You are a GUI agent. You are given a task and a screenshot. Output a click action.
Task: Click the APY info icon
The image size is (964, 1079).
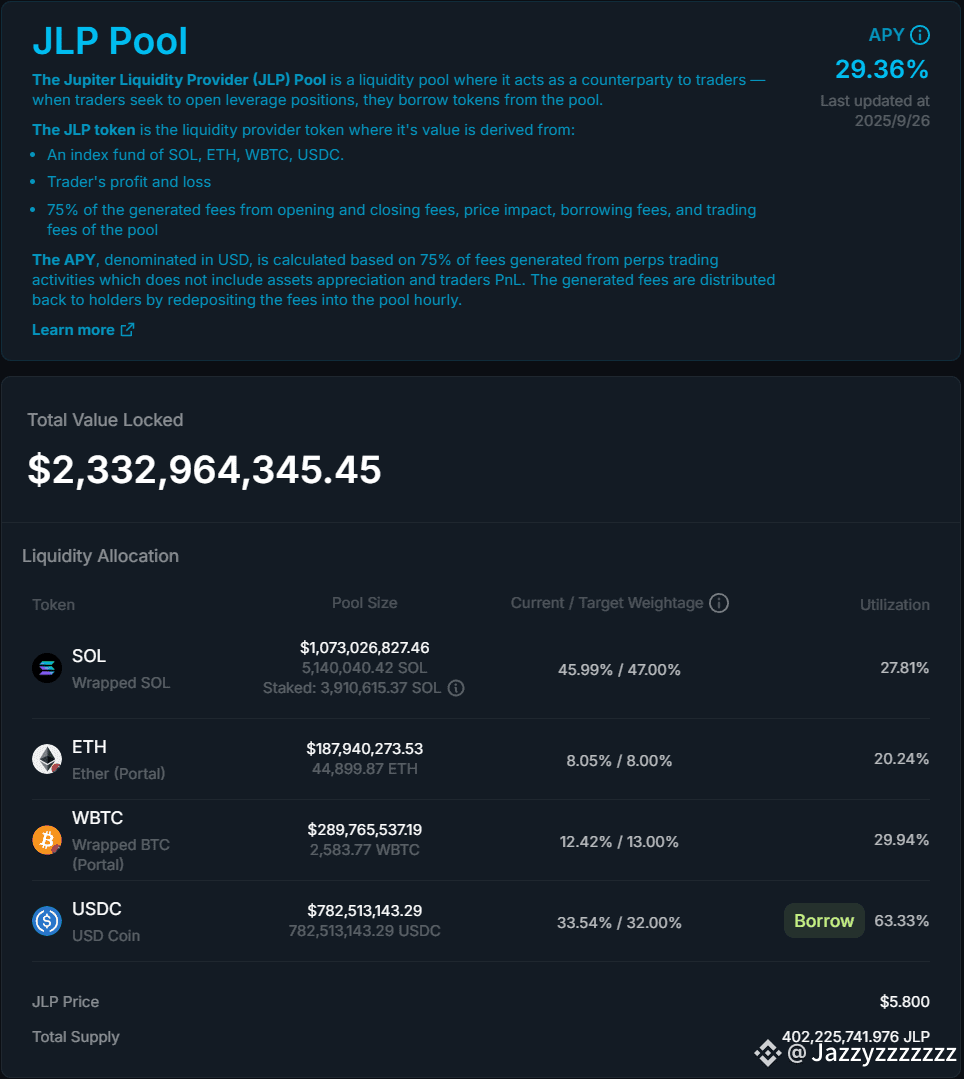click(920, 35)
